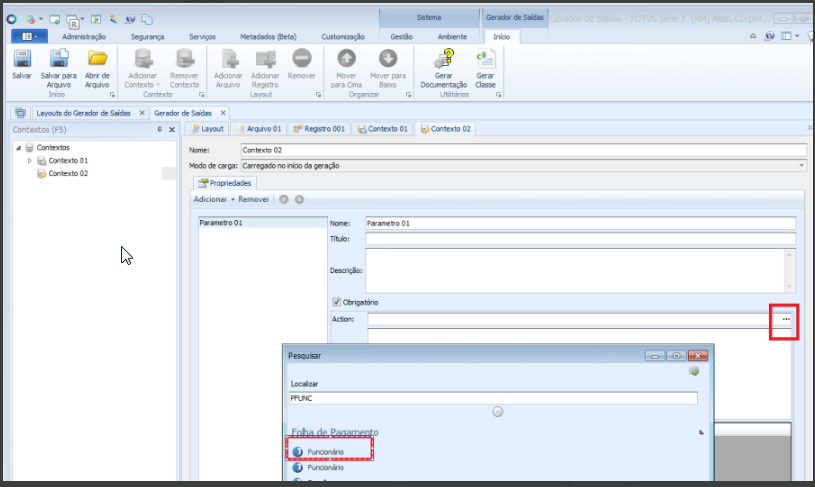Image resolution: width=815 pixels, height=487 pixels.
Task: Toggle the Obrigatório checkbox
Action: point(337,302)
